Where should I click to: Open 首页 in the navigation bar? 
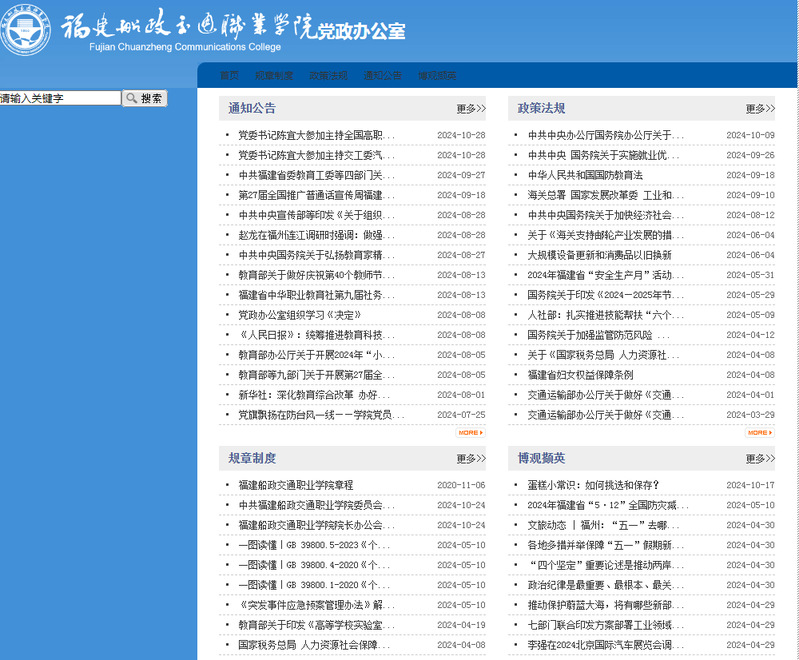pos(229,75)
